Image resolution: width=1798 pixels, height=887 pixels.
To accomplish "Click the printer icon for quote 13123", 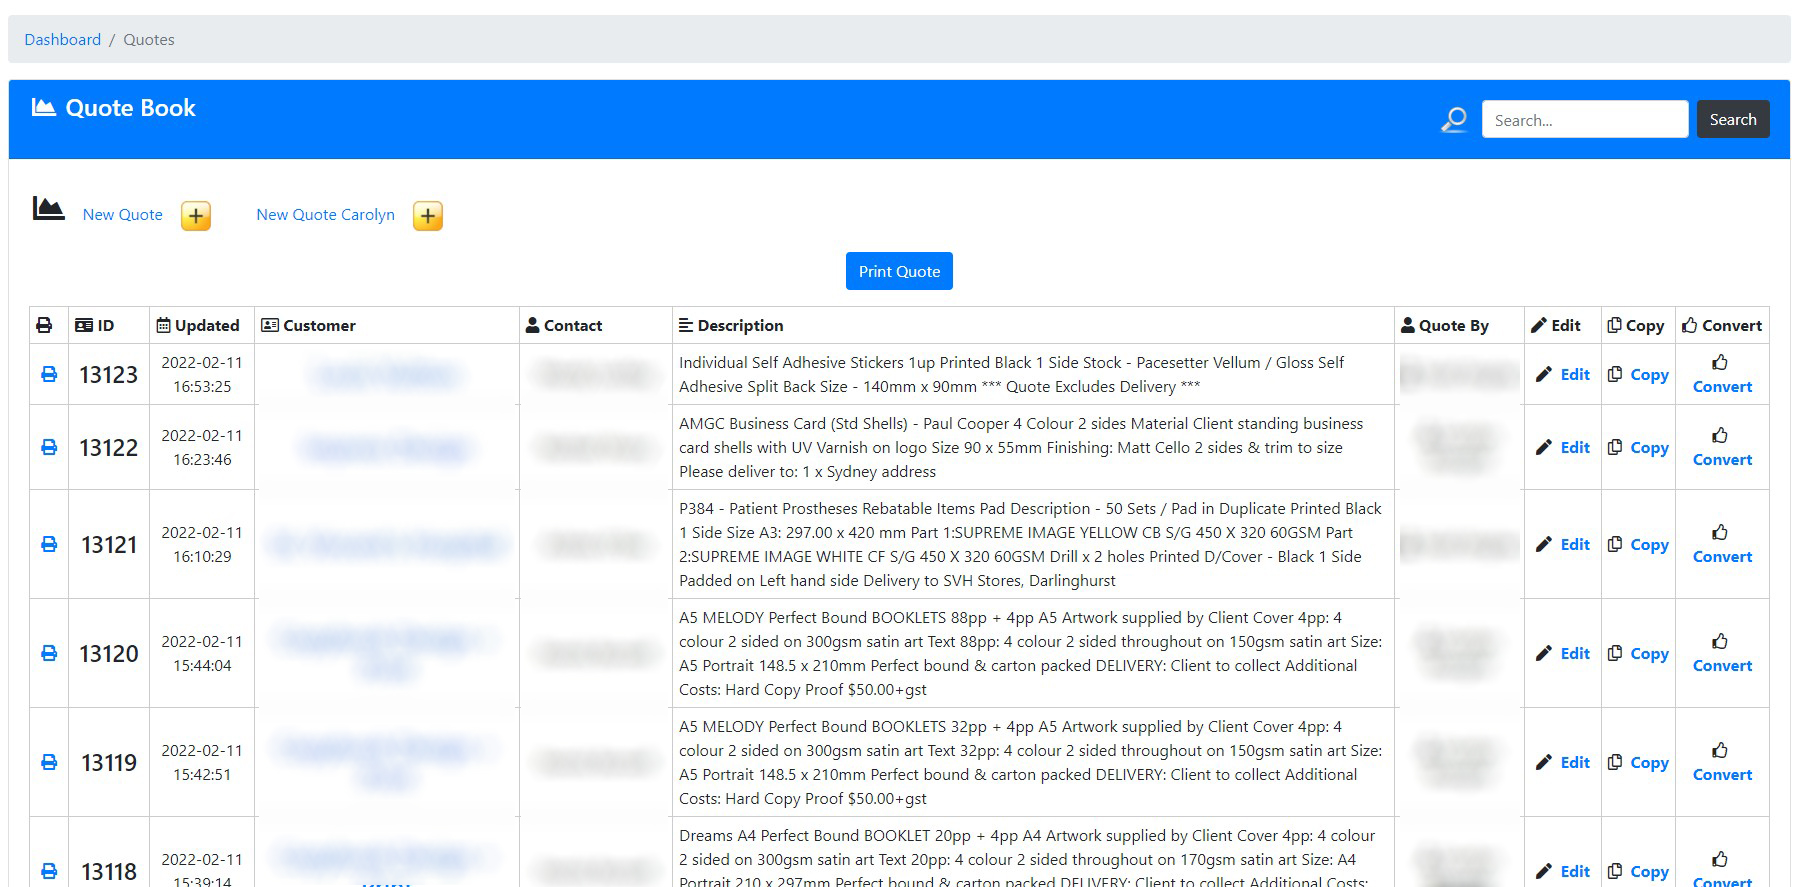I will pyautogui.click(x=48, y=374).
